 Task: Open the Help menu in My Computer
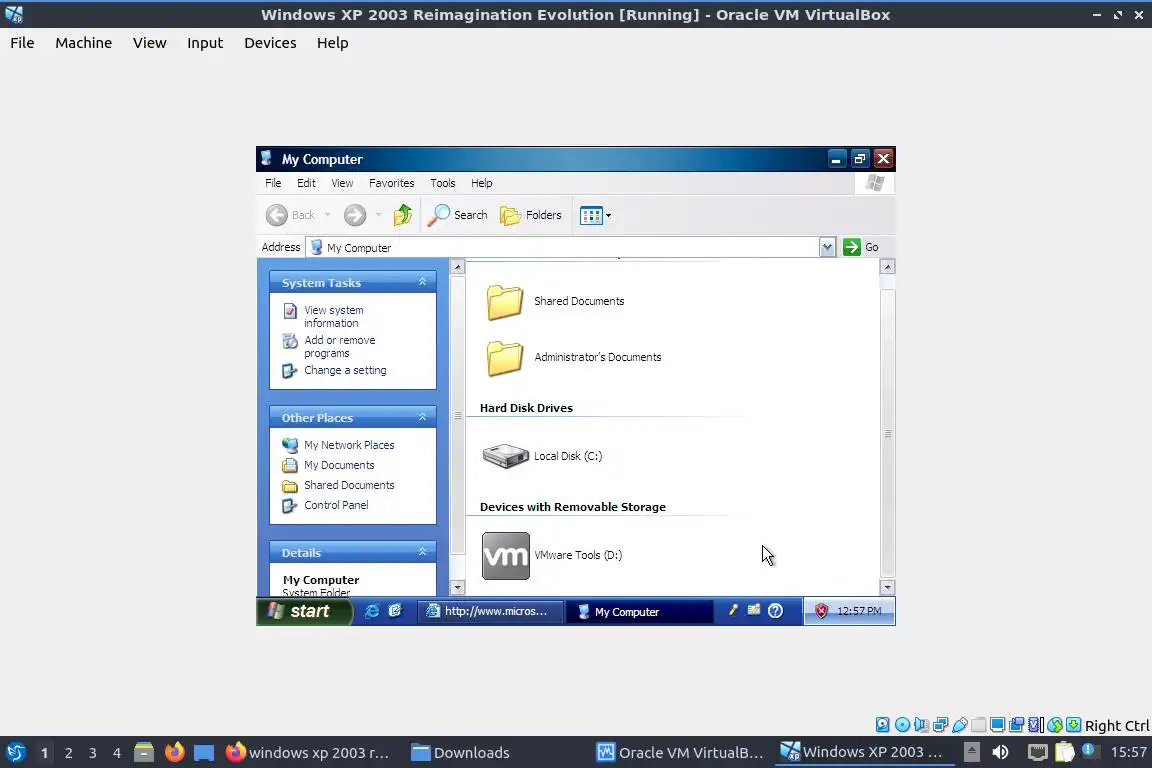click(x=482, y=183)
